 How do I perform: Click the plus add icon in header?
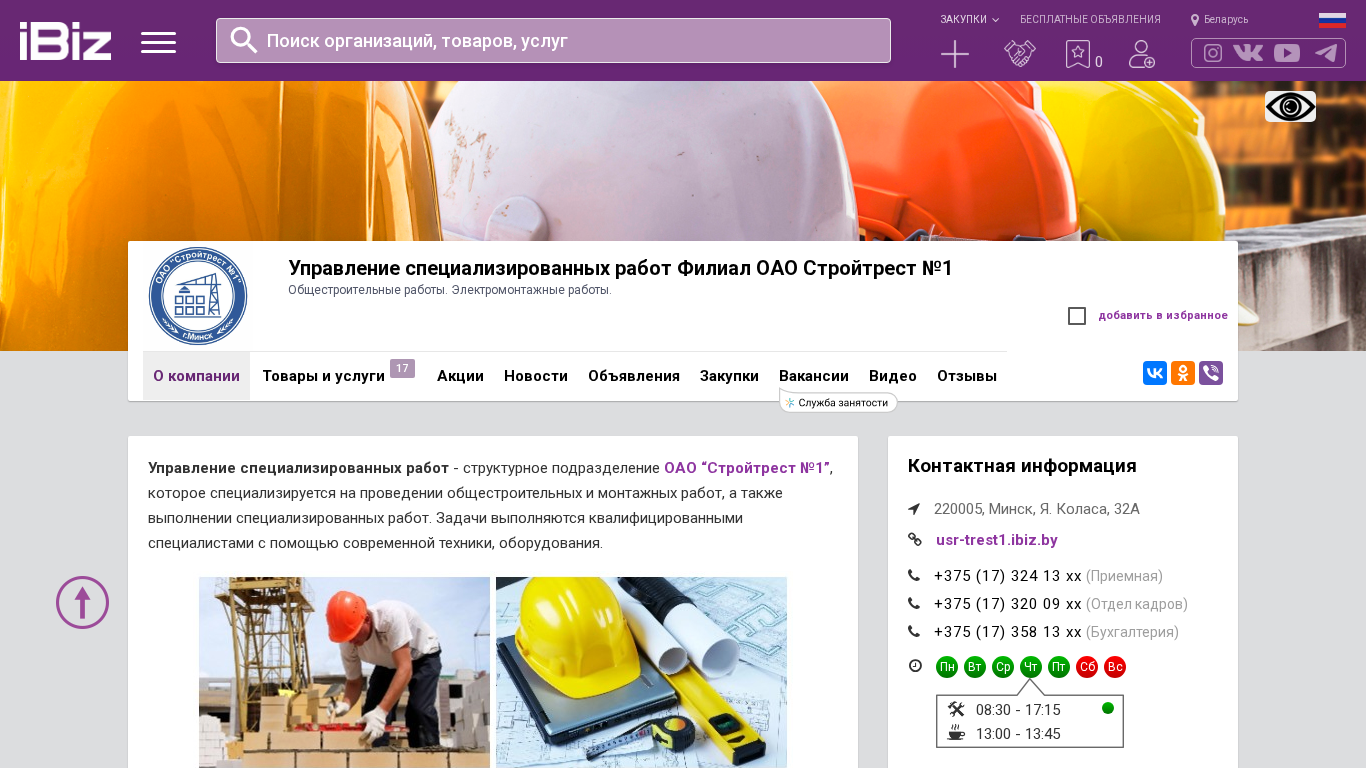(955, 54)
